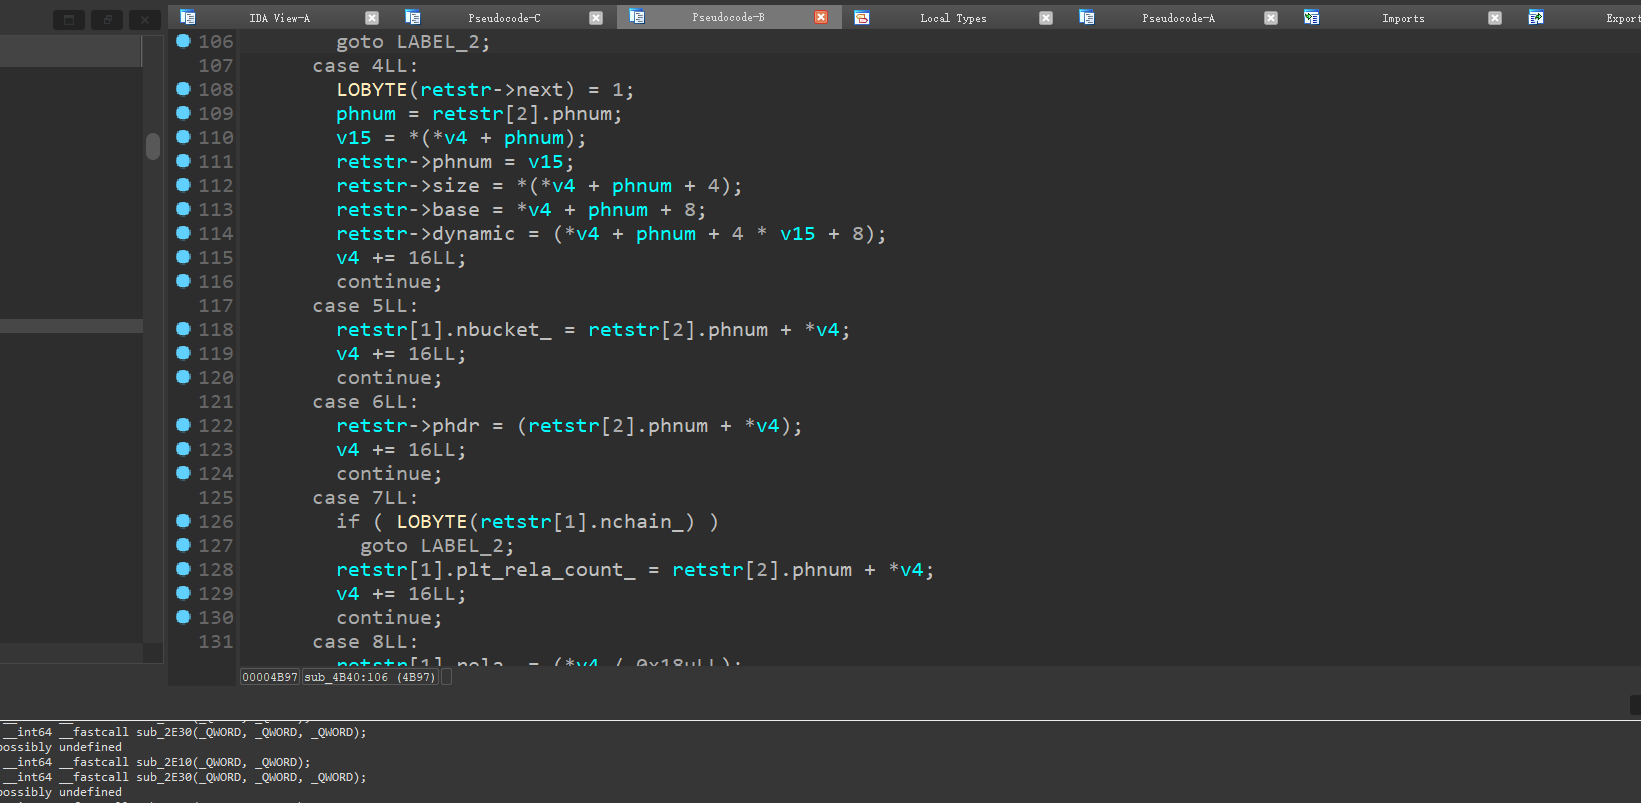Click line number 131
Screen dimensions: 1641x803
[215, 641]
